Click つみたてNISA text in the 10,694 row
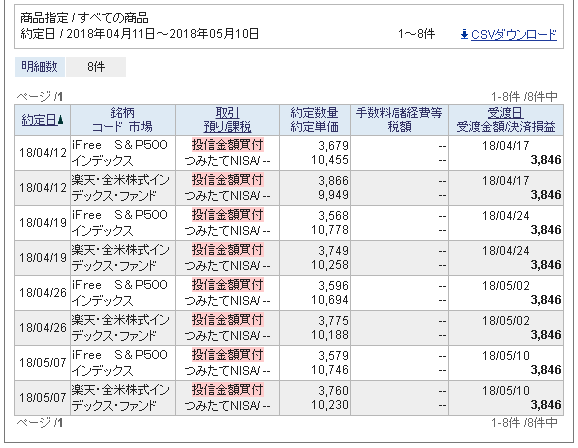The height and width of the screenshot is (448, 578). 222,301
